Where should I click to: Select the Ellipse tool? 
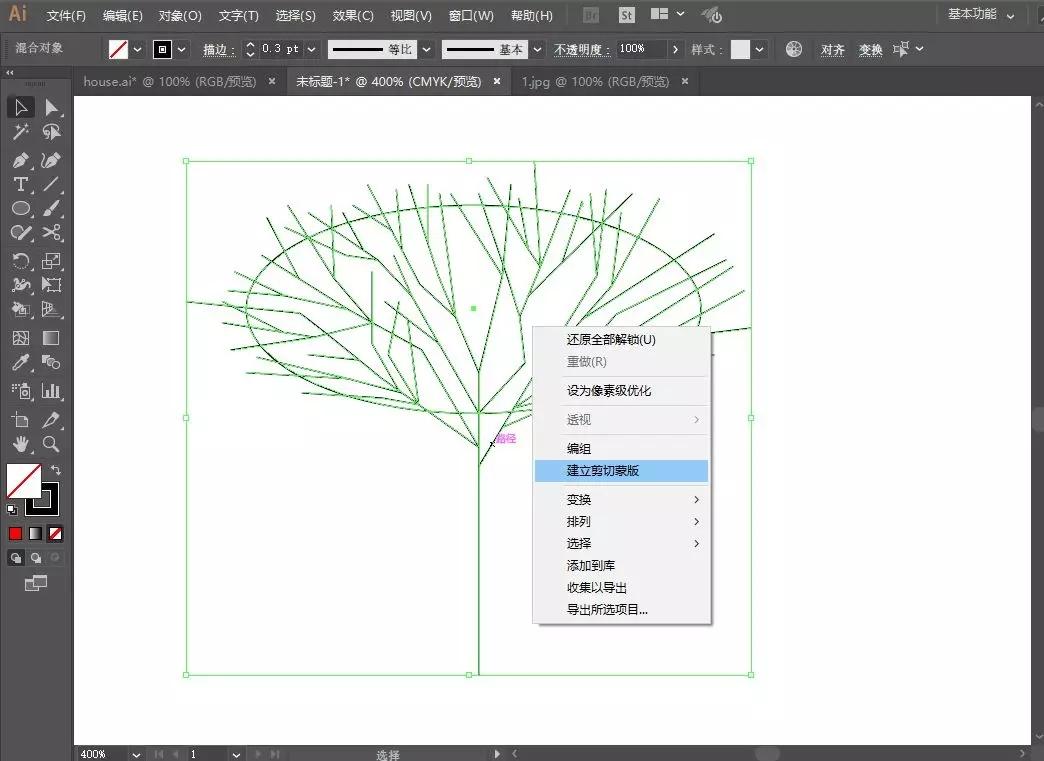click(x=21, y=208)
